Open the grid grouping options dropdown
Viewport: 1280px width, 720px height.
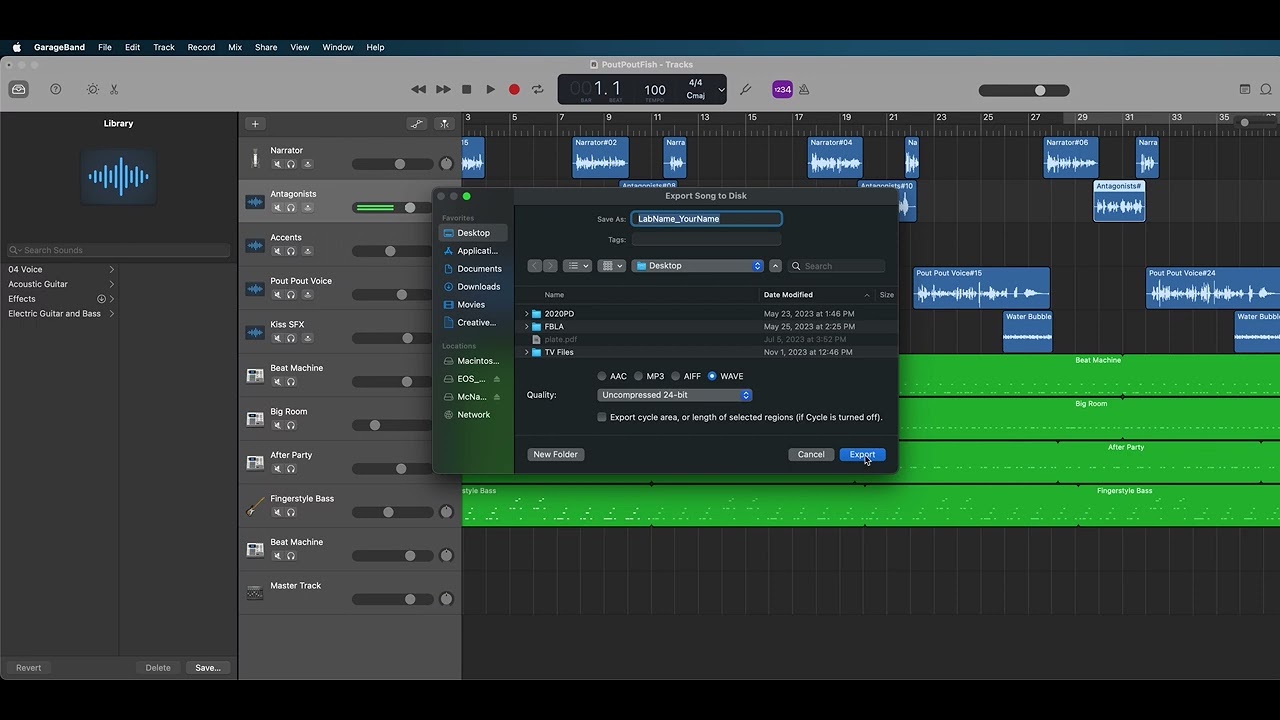(613, 266)
